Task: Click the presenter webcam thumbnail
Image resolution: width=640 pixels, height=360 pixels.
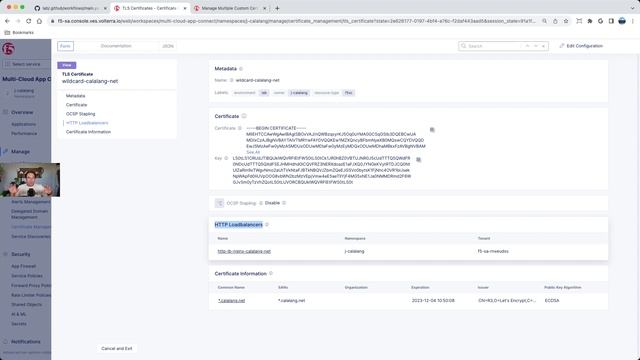Action: [x=30, y=180]
